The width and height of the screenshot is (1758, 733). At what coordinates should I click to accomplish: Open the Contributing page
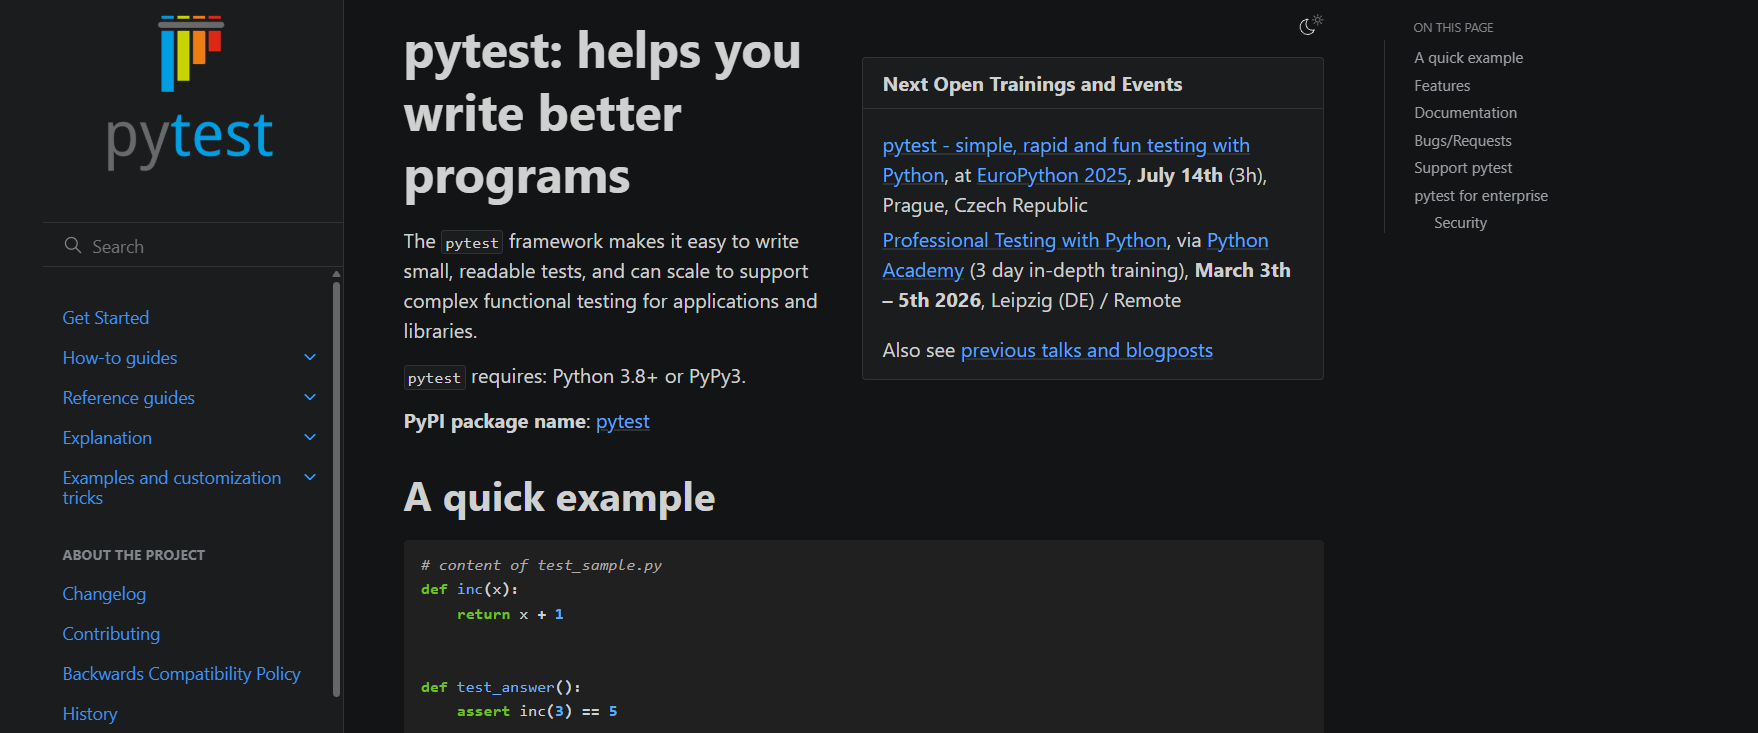[x=111, y=634]
